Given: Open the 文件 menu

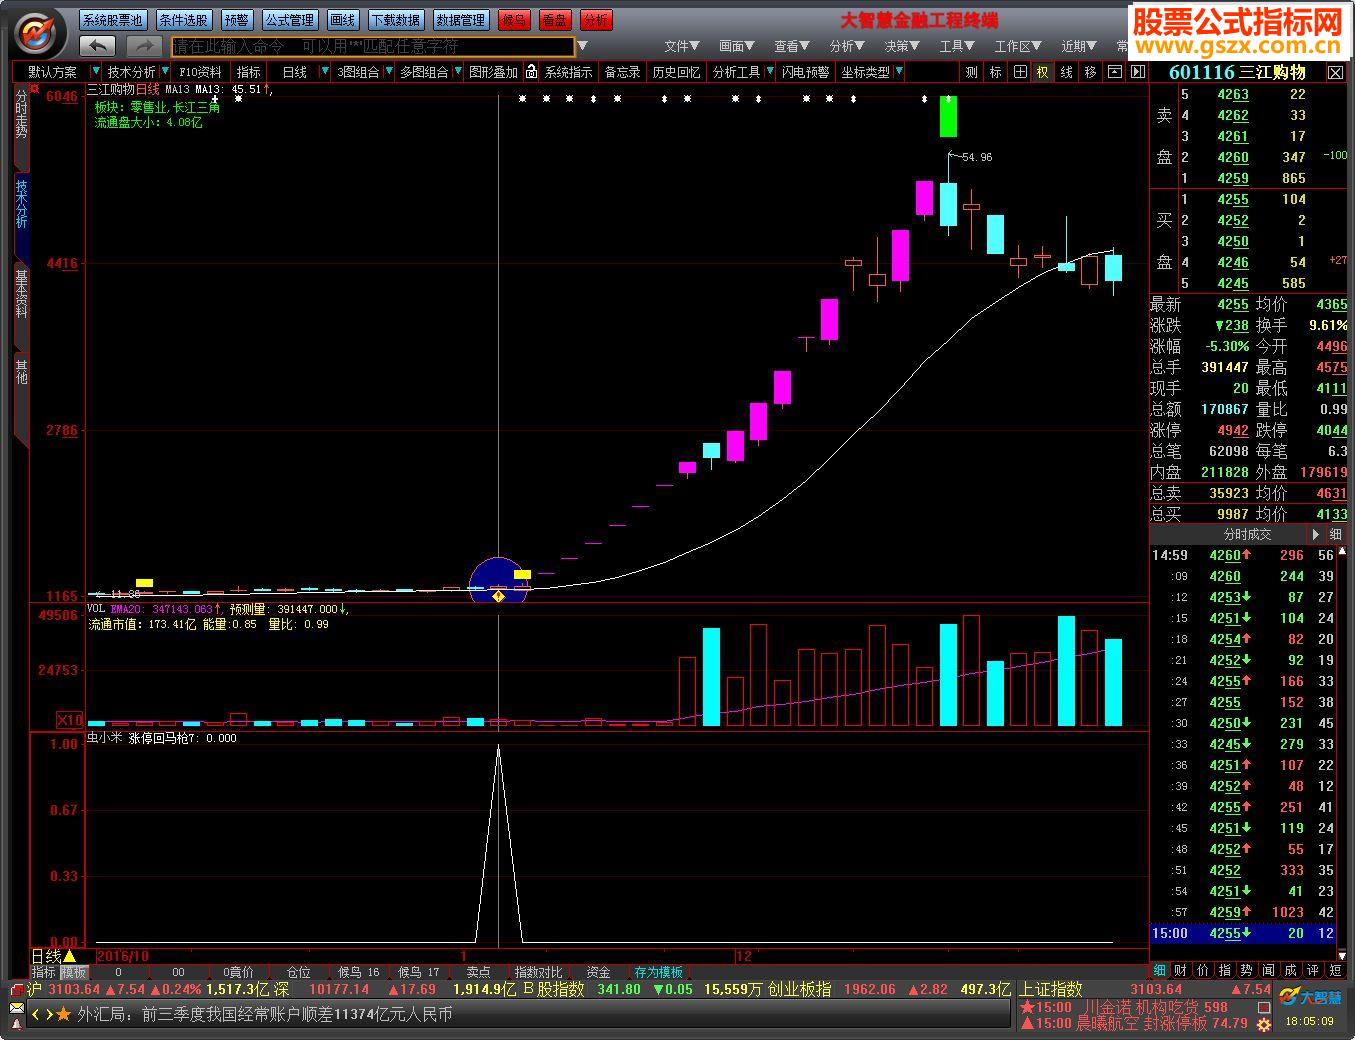Looking at the screenshot, I should click(682, 46).
